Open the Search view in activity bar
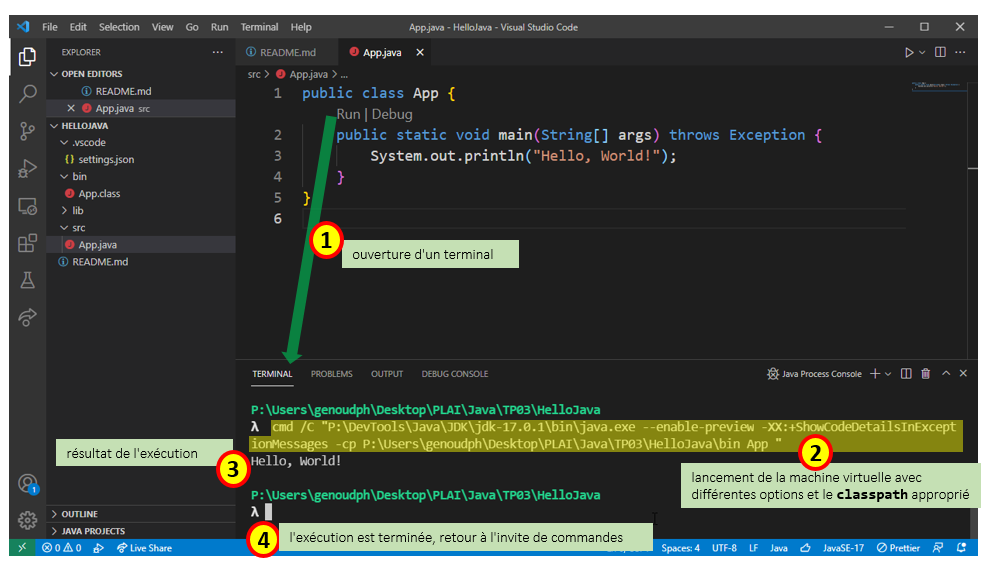This screenshot has width=983, height=565. [x=28, y=94]
